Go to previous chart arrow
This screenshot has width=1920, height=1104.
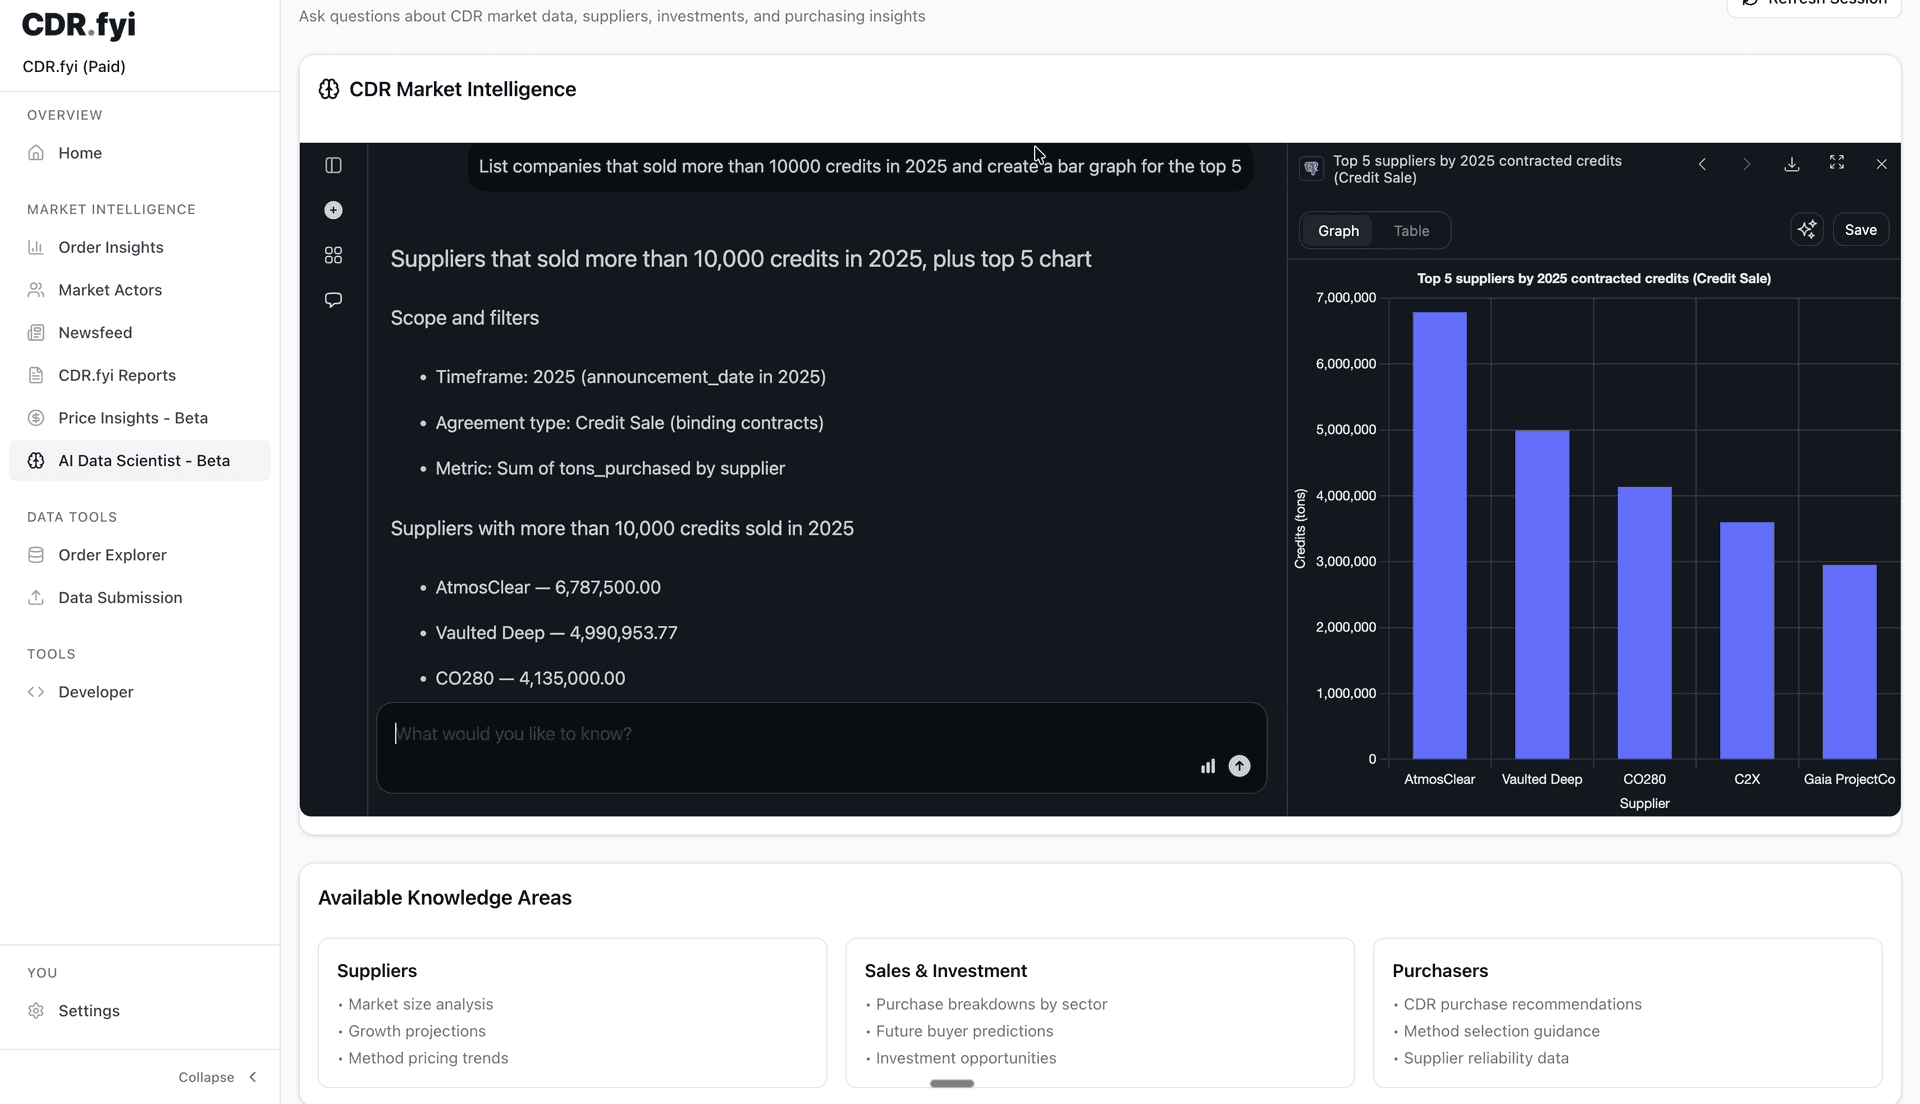pyautogui.click(x=1702, y=164)
